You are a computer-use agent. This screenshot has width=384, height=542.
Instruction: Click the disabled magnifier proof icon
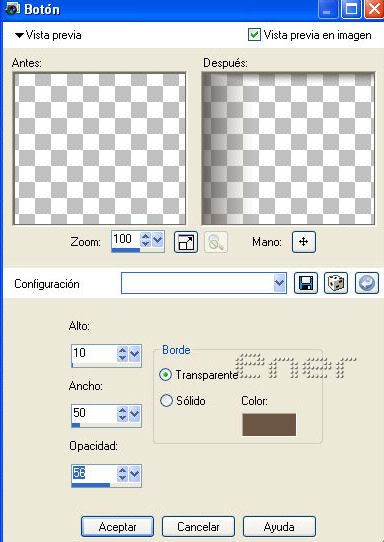pyautogui.click(x=216, y=242)
